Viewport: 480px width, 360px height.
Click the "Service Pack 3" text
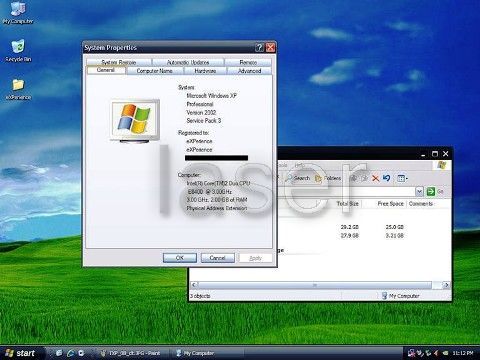pyautogui.click(x=204, y=121)
